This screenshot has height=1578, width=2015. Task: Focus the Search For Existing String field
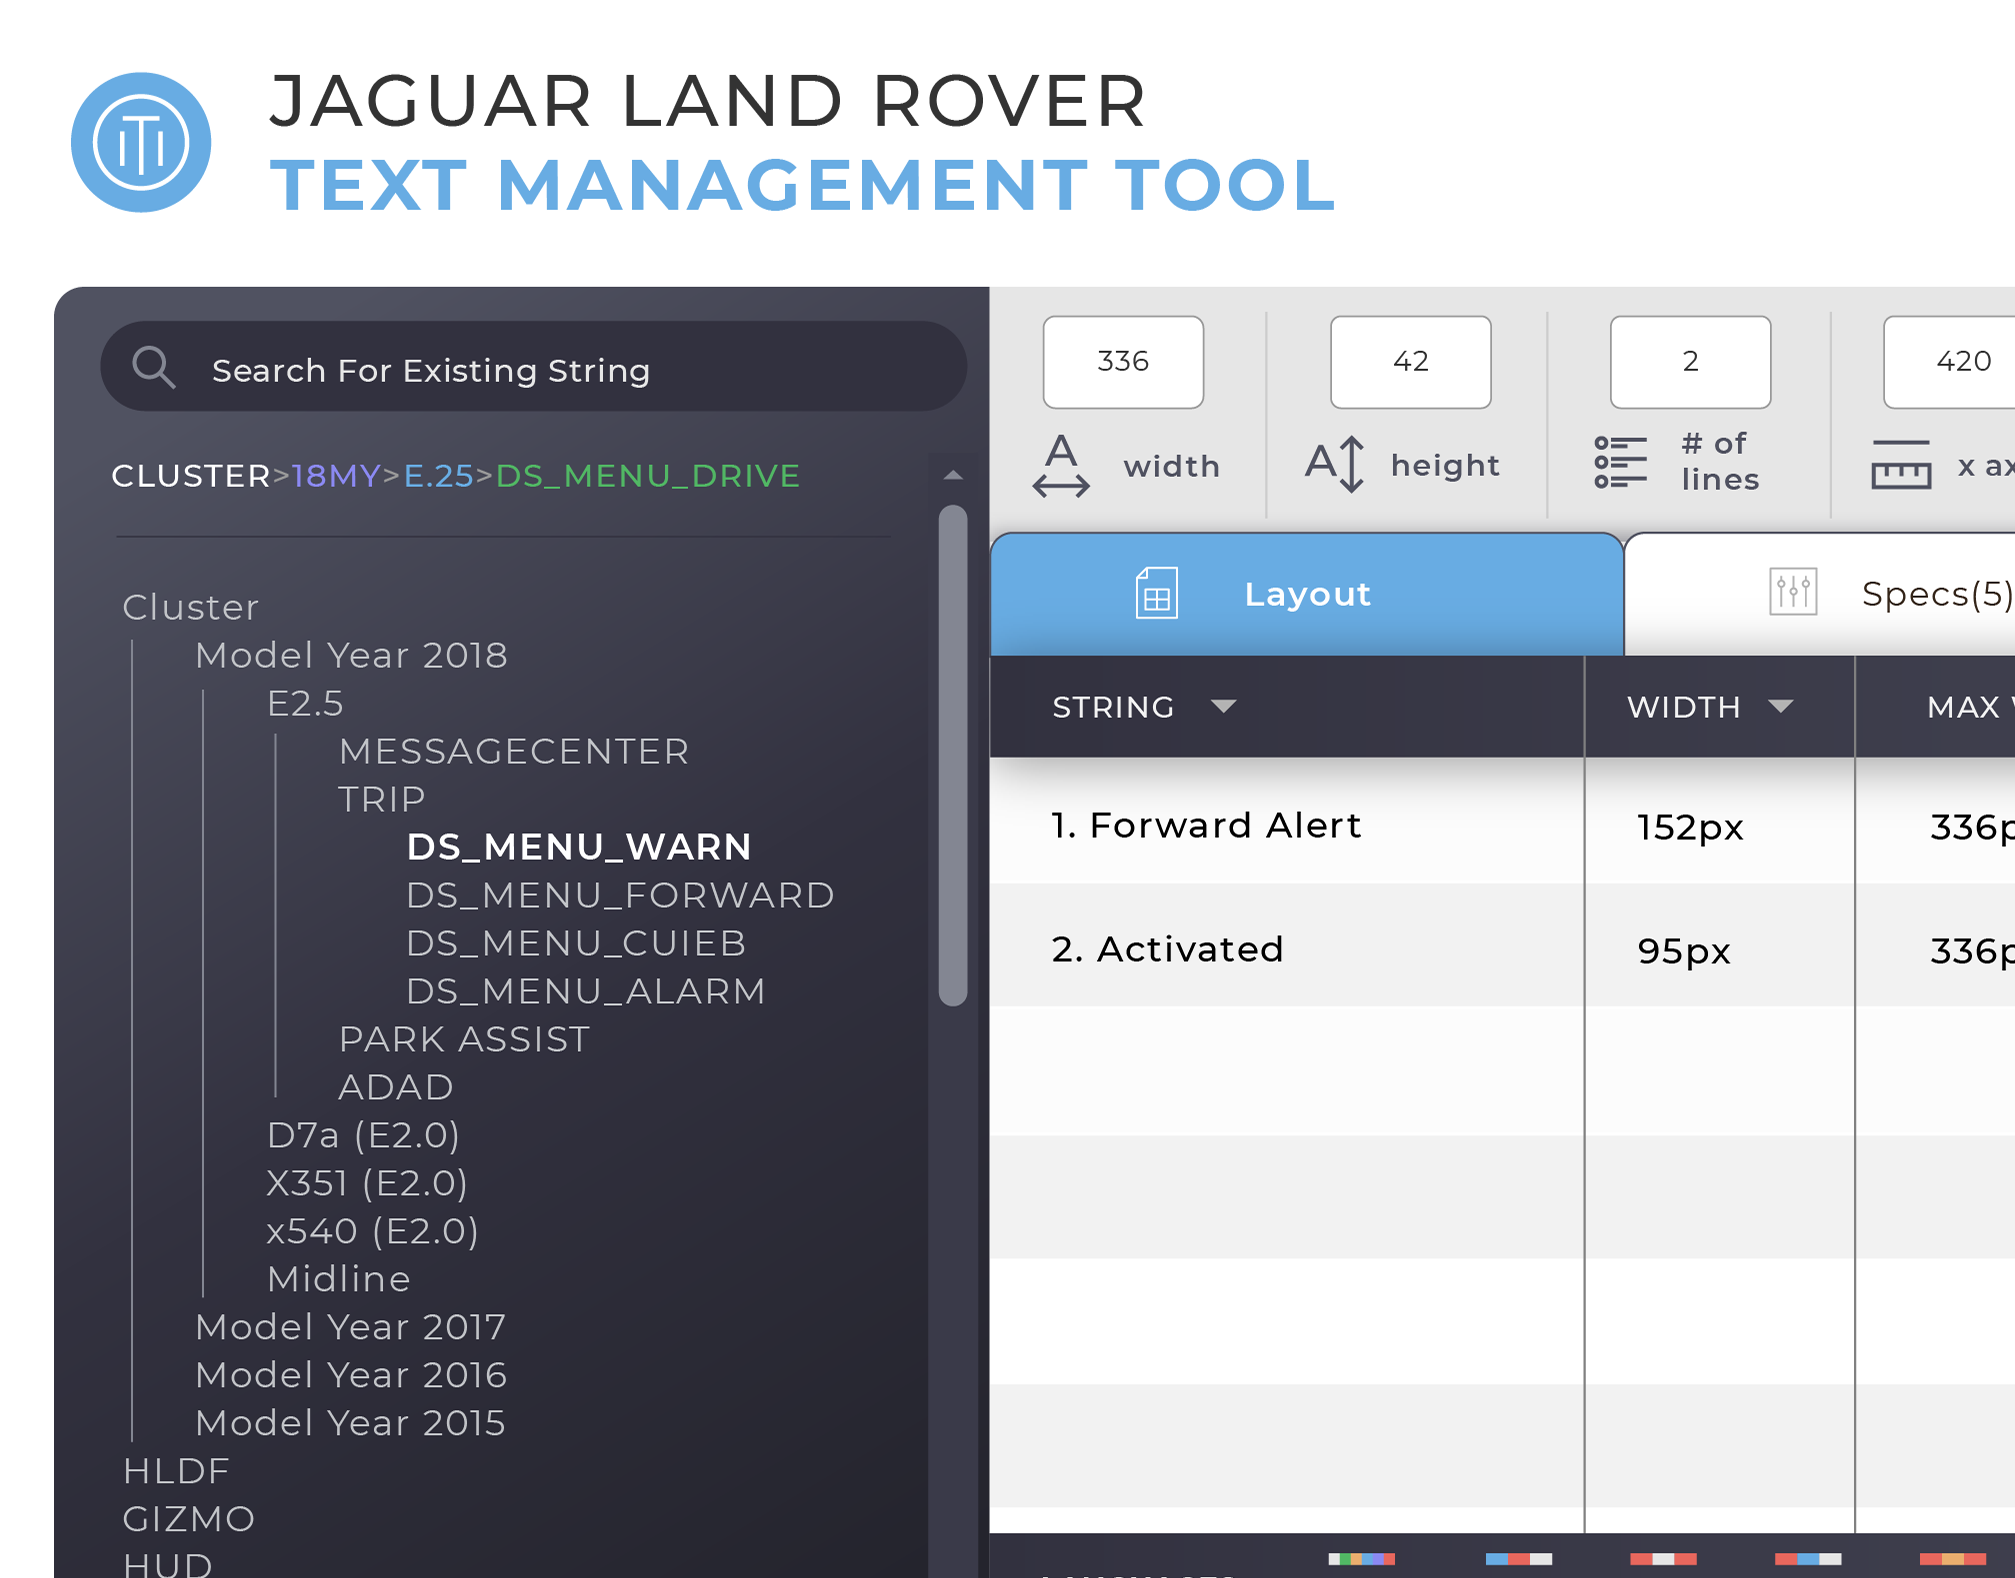[x=534, y=367]
